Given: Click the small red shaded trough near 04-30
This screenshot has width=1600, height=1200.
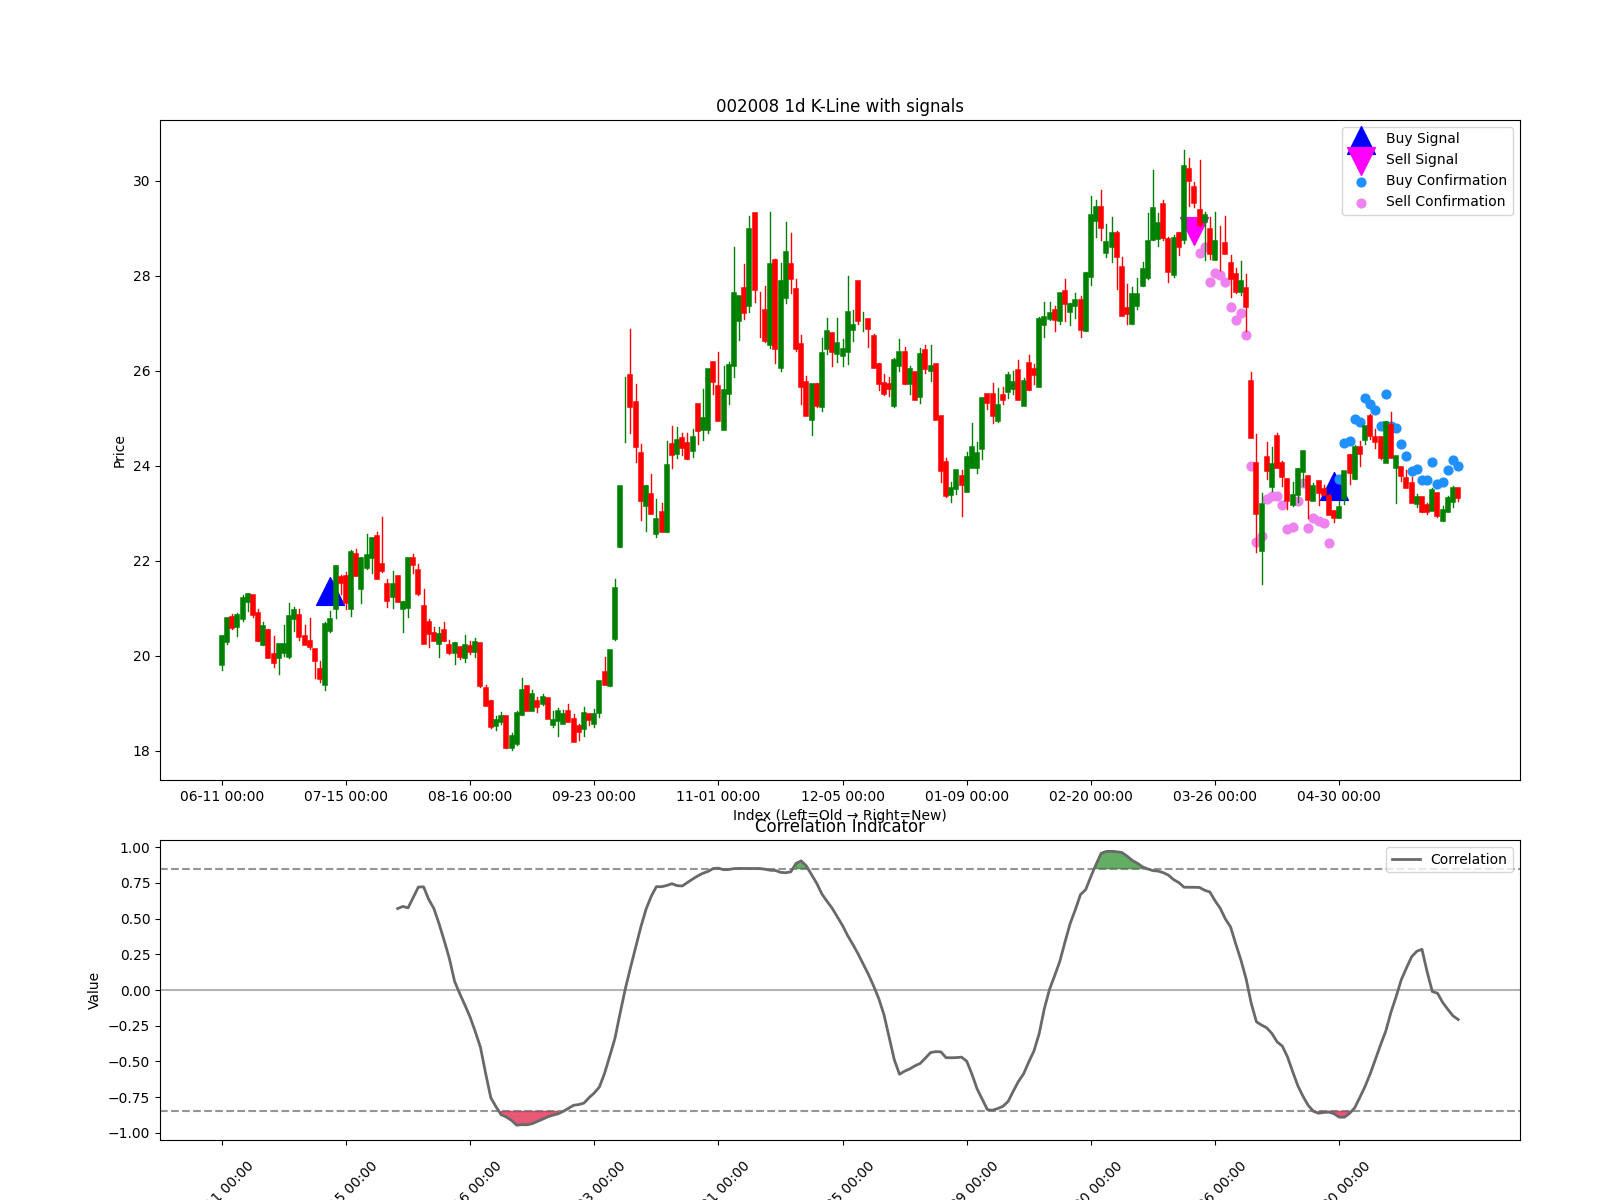Looking at the screenshot, I should click(x=1341, y=1113).
